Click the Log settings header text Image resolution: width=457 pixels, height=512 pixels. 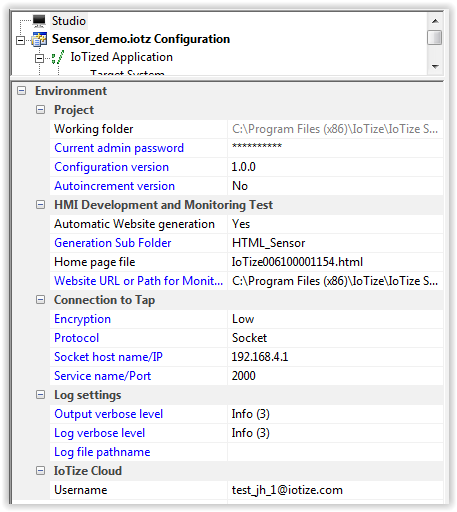(x=88, y=395)
